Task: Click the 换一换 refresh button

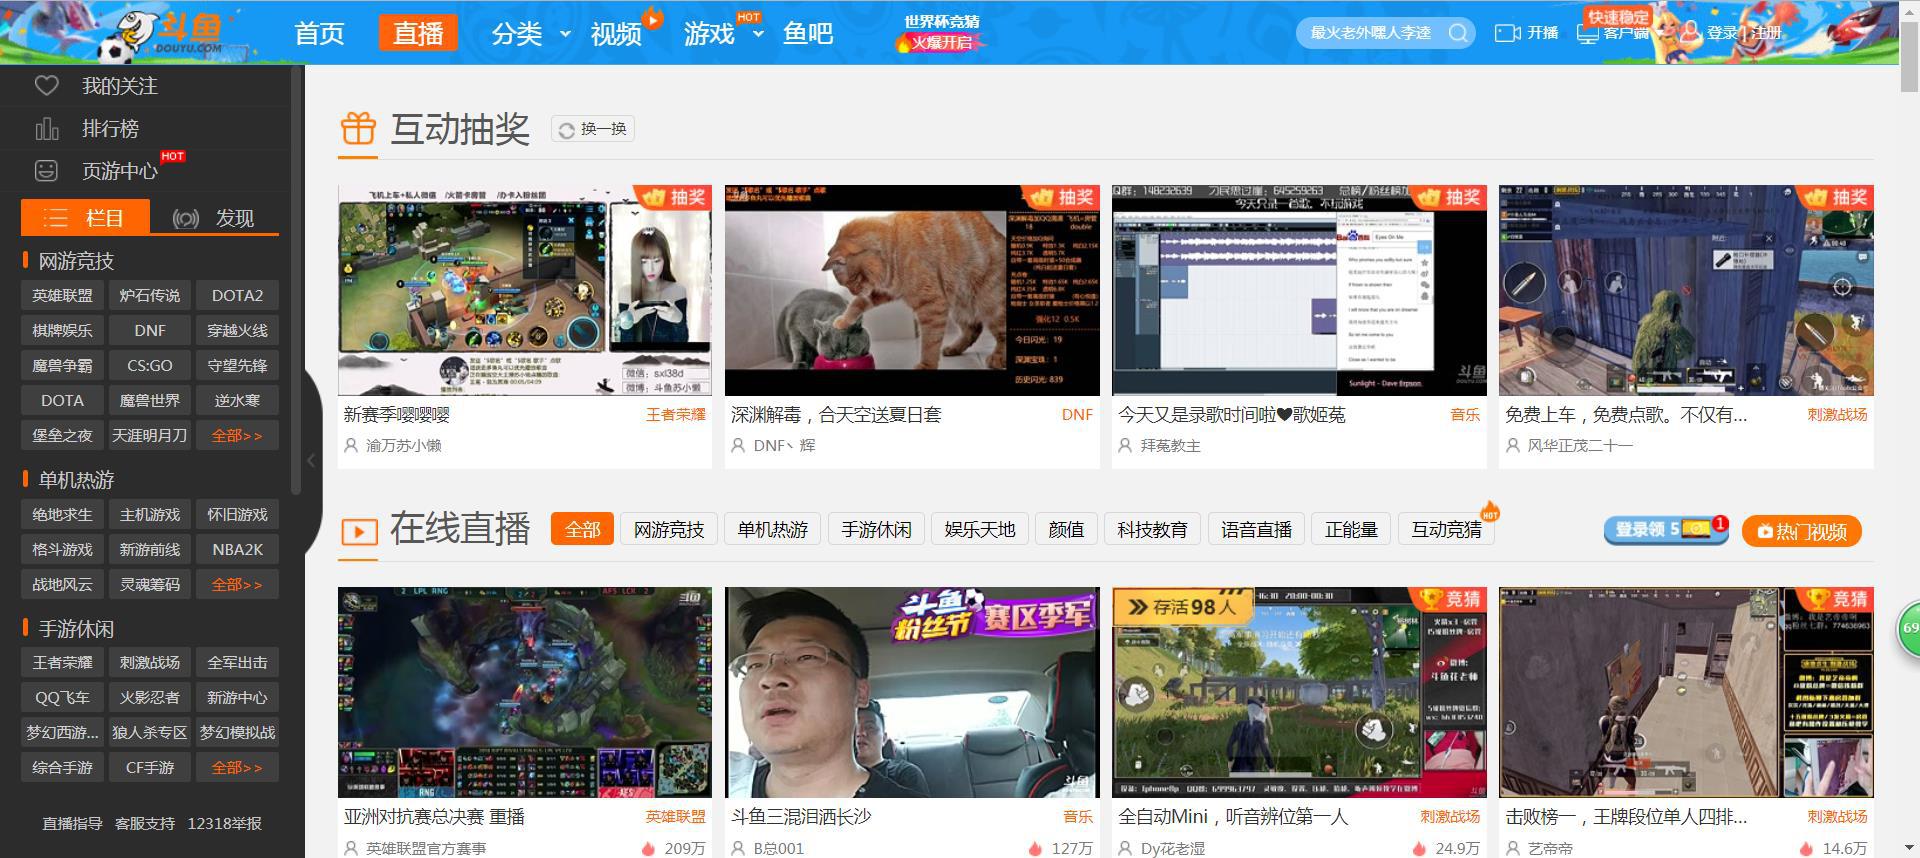Action: tap(593, 129)
